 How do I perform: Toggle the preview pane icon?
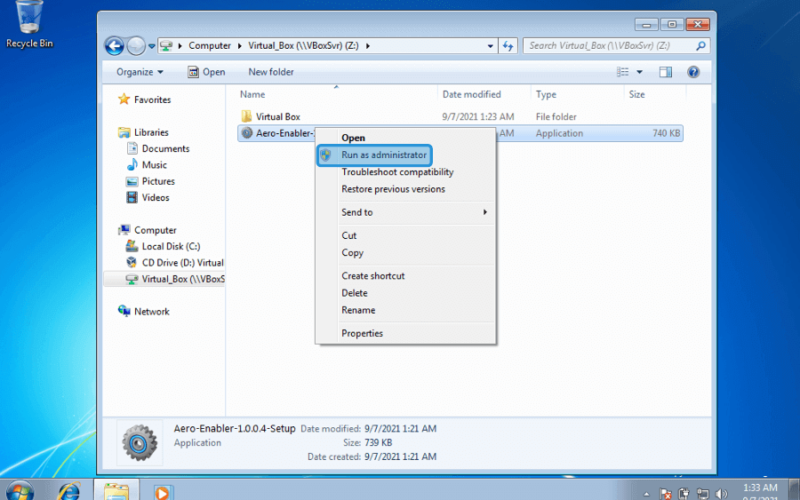point(665,72)
